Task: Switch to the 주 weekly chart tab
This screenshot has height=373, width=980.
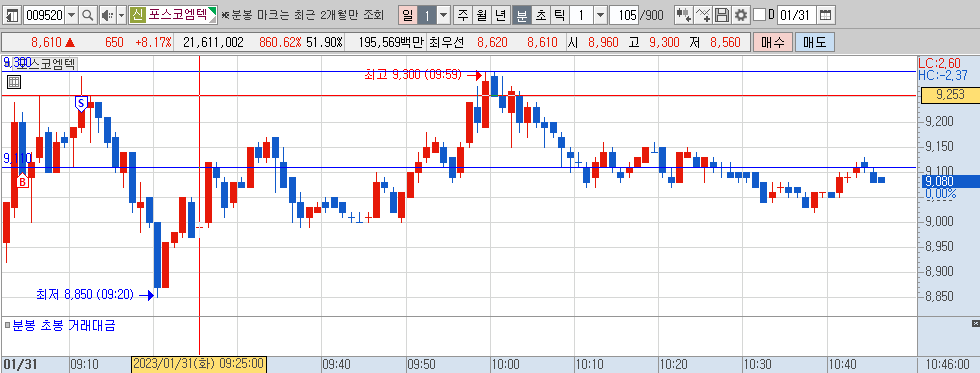Action: pos(462,14)
